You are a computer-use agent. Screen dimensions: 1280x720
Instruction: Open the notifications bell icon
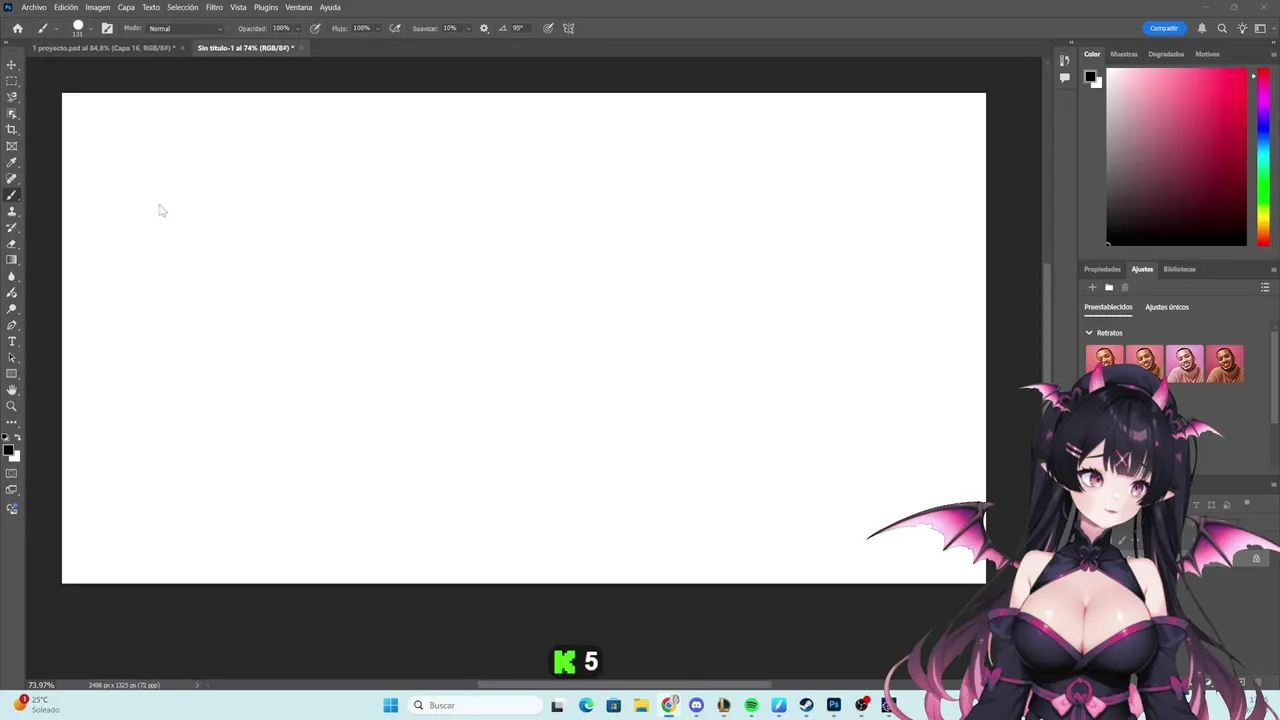tap(1202, 28)
